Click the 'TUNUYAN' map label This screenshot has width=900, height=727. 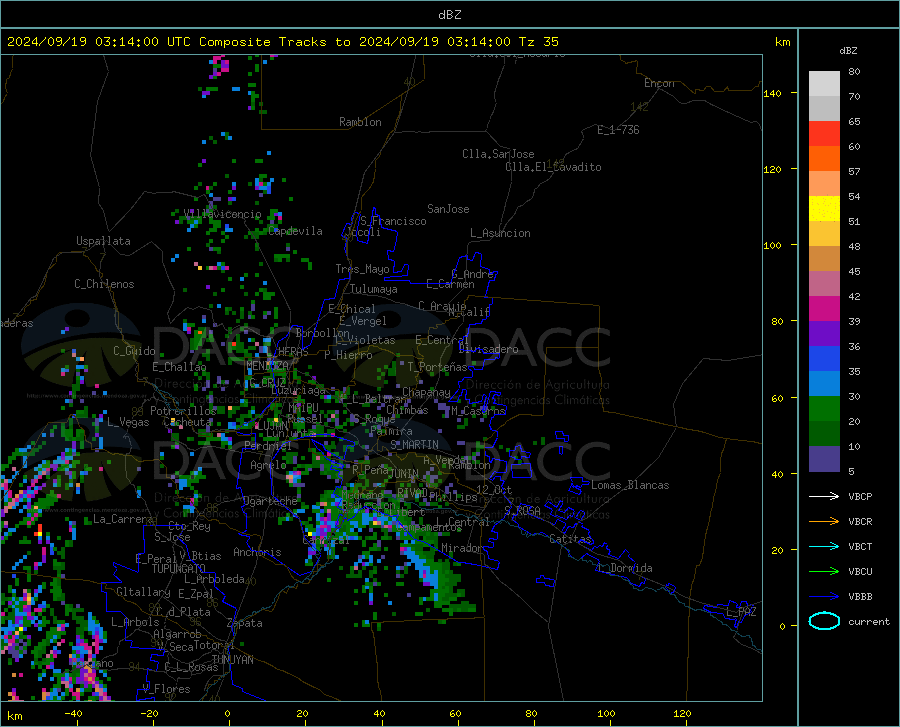tap(232, 660)
